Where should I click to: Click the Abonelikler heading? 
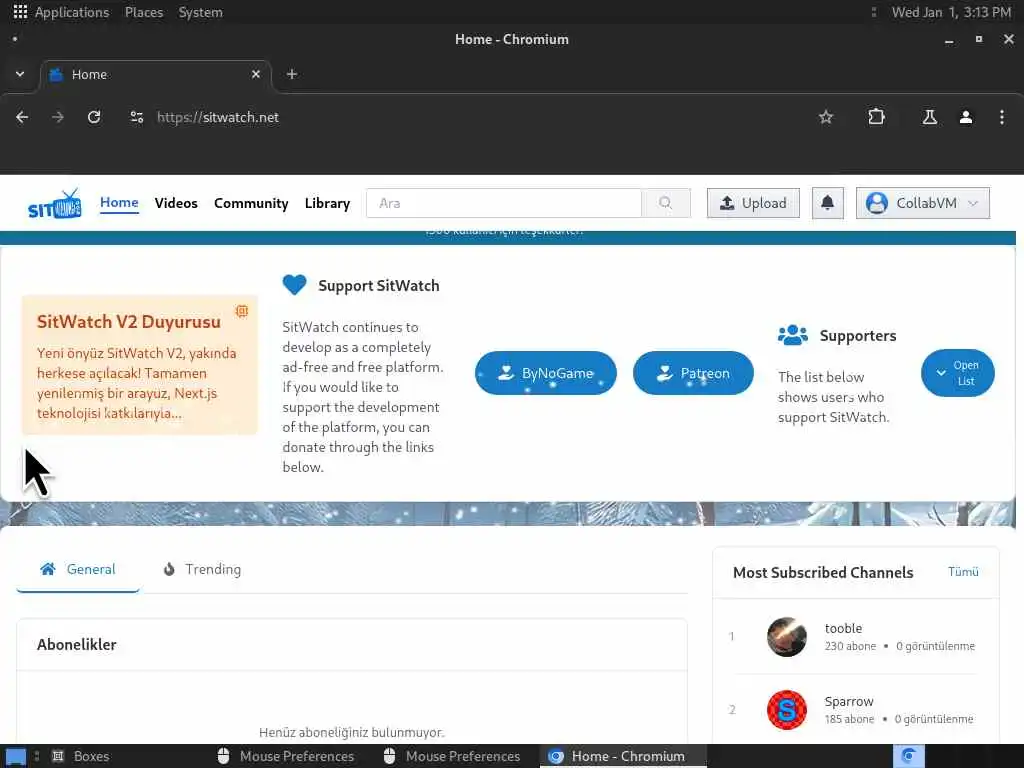(x=76, y=645)
